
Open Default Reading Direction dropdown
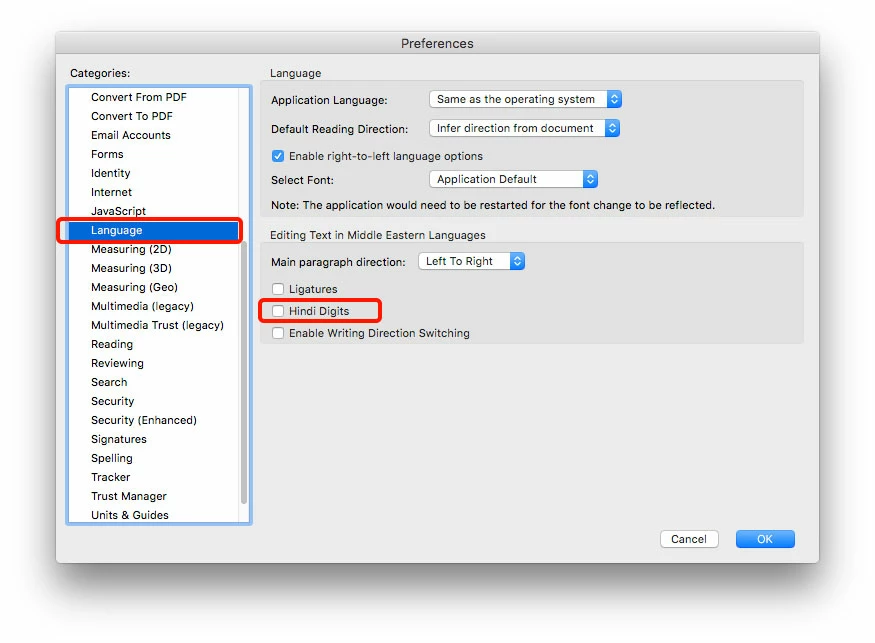[x=524, y=128]
